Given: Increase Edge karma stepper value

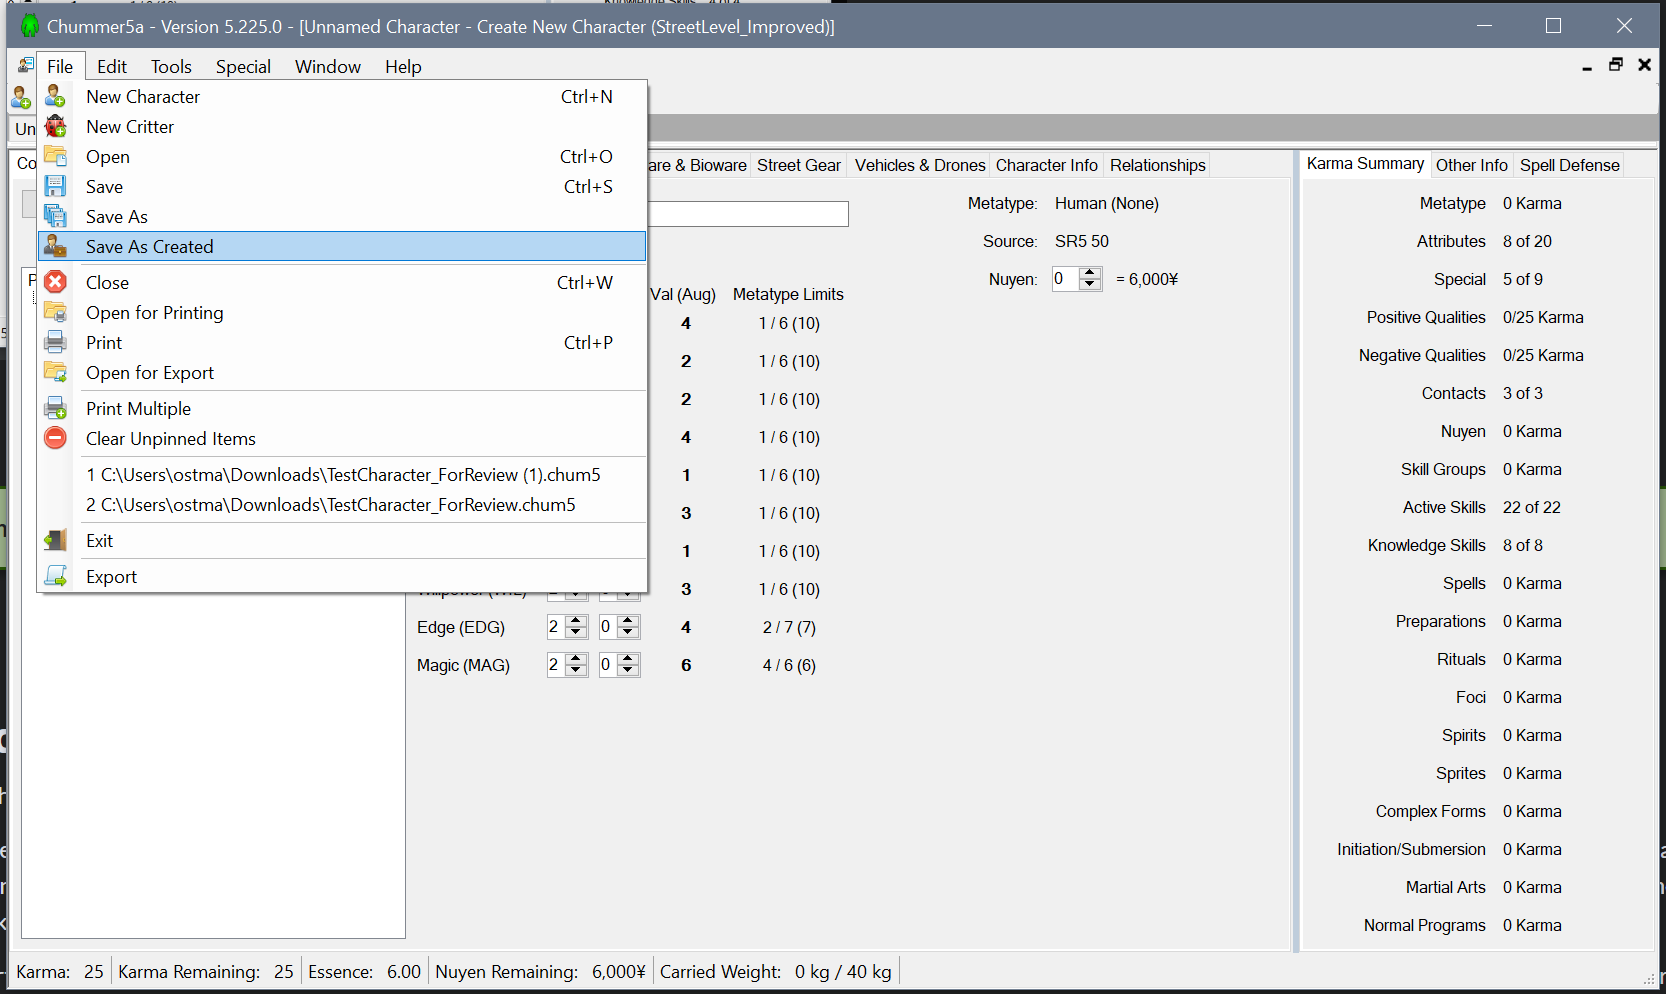Looking at the screenshot, I should 628,621.
